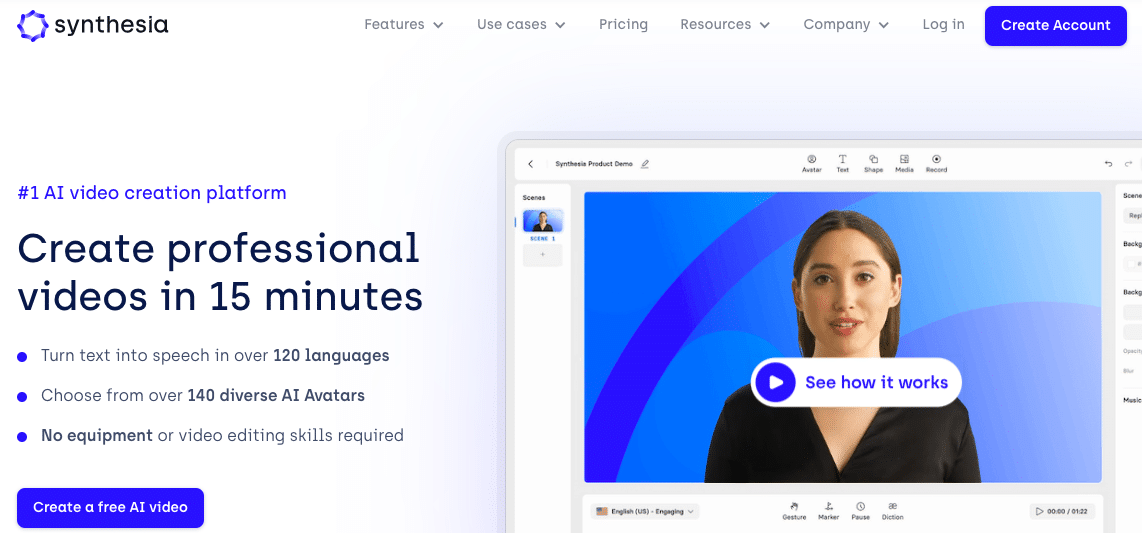Play the script preview 00:00 / 01:22
The height and width of the screenshot is (533, 1142).
pos(1062,511)
